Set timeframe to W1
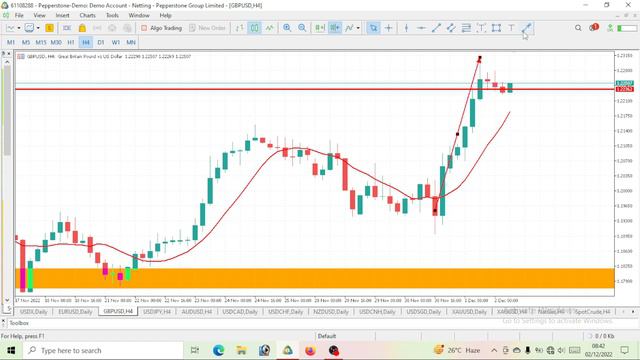This screenshot has height=360, width=640. point(116,42)
